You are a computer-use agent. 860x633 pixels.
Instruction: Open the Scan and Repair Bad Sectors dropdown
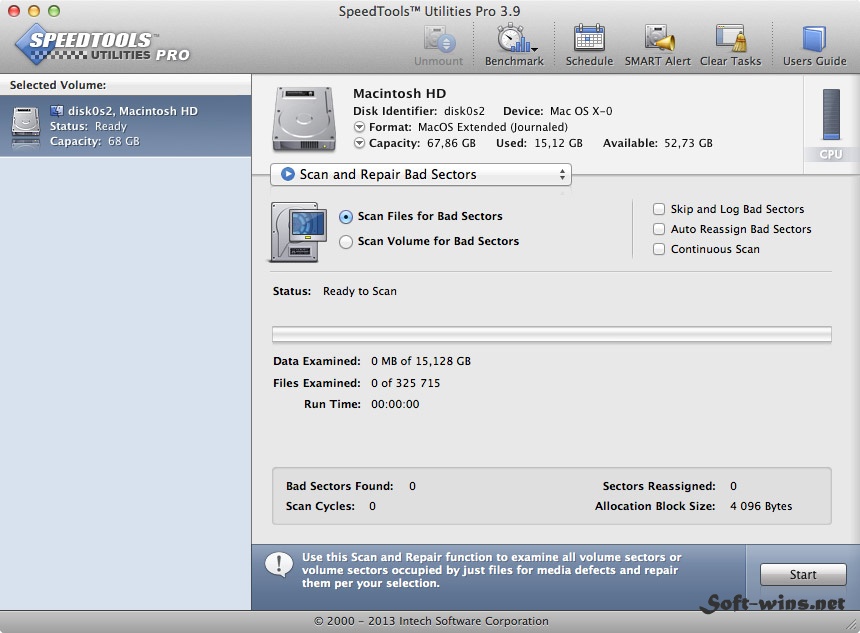coord(421,174)
